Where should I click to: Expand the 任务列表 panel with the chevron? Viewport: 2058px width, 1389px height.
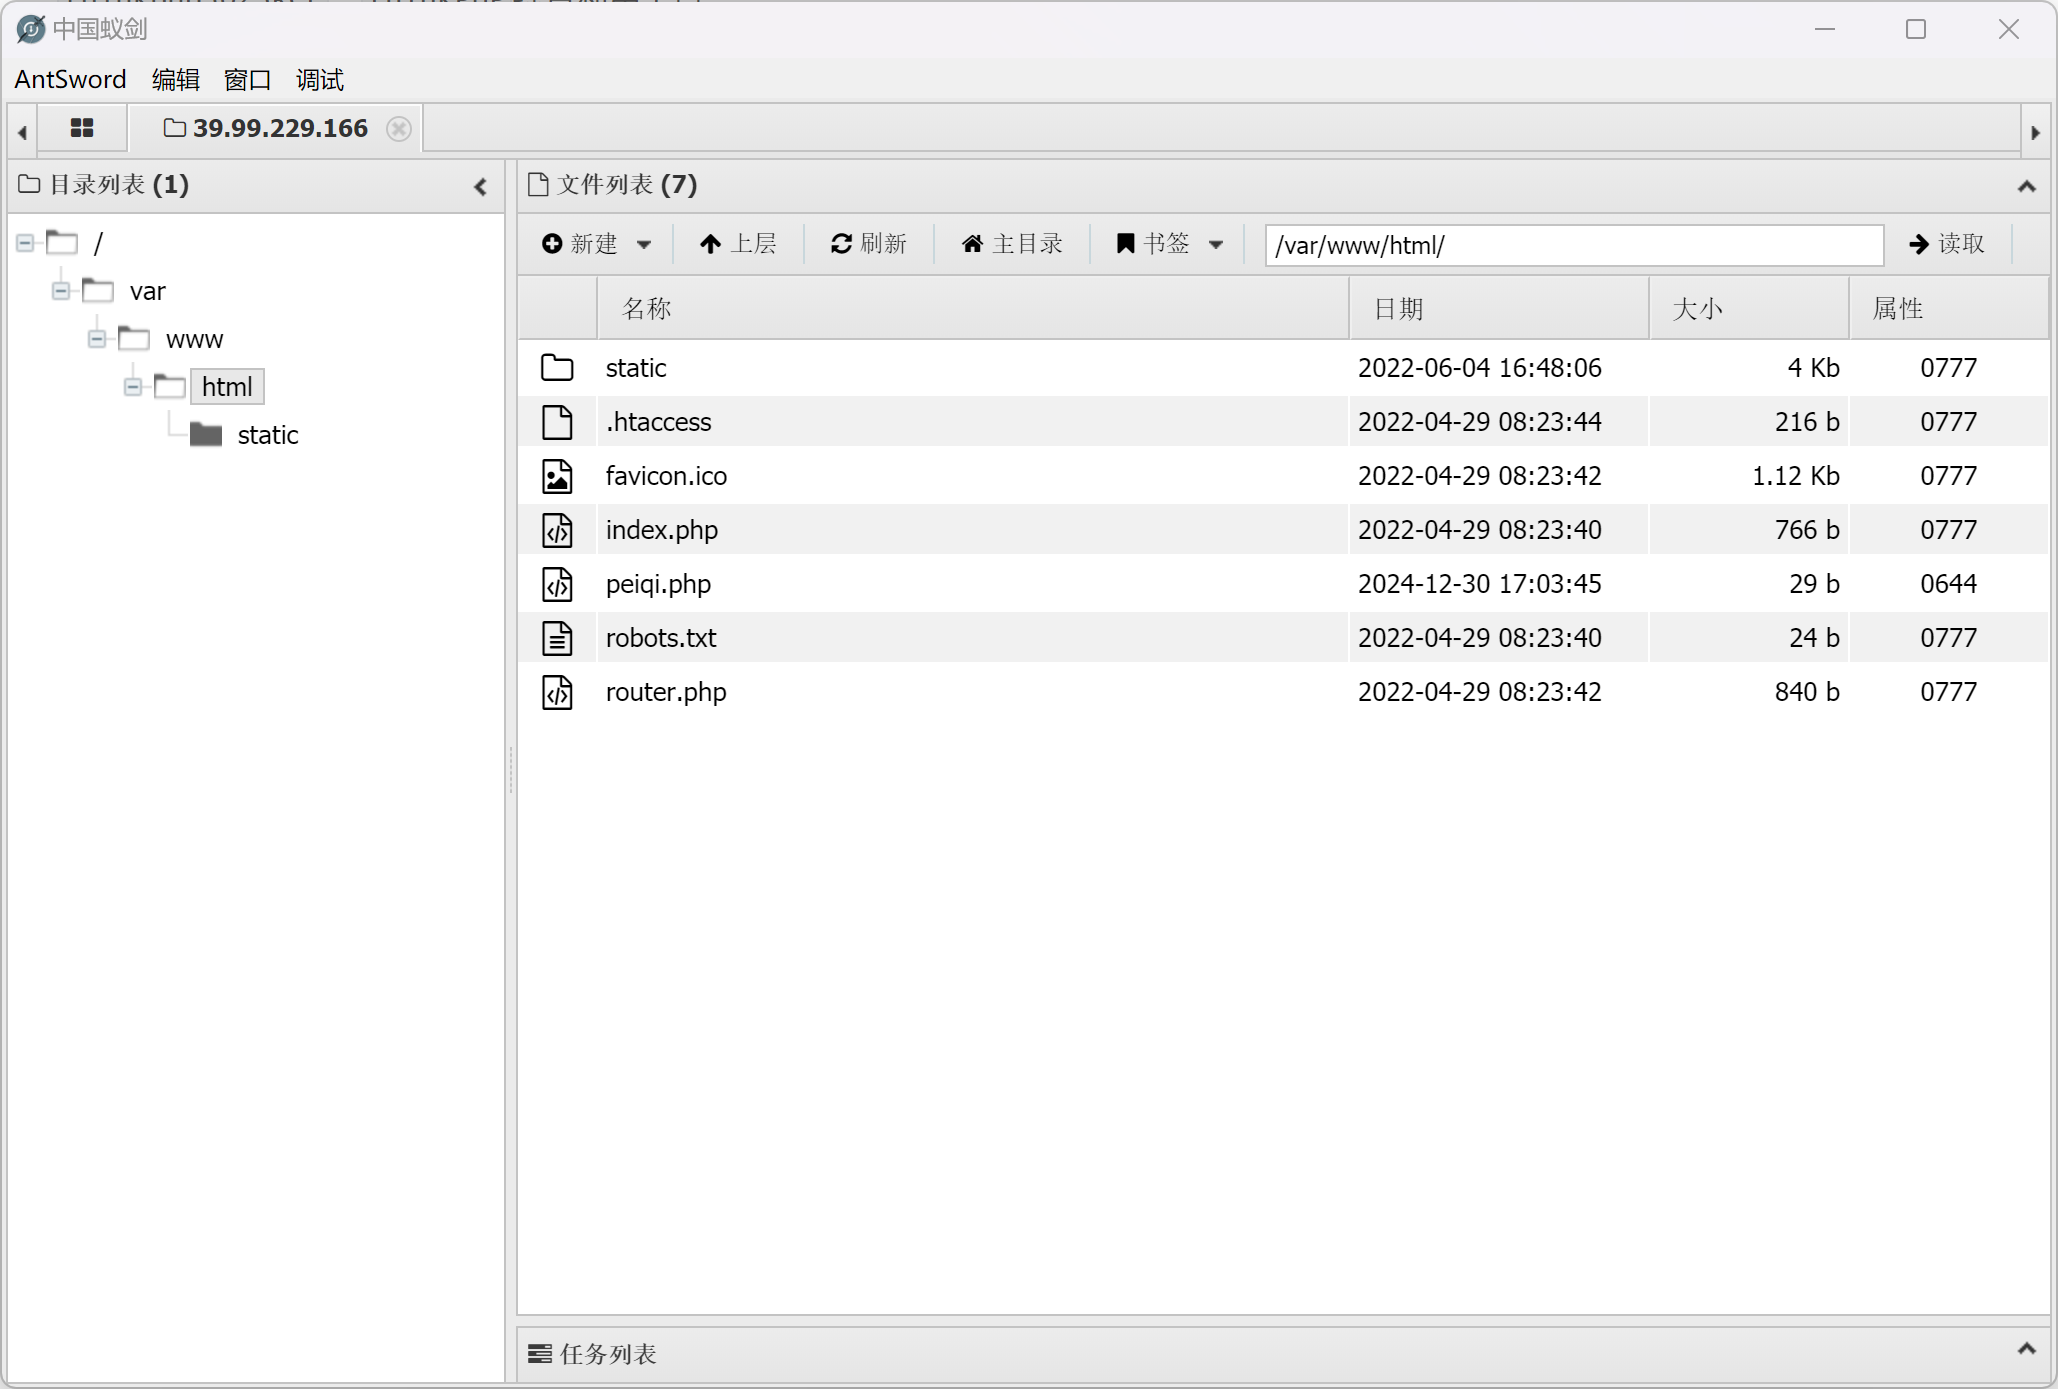pos(2027,1348)
